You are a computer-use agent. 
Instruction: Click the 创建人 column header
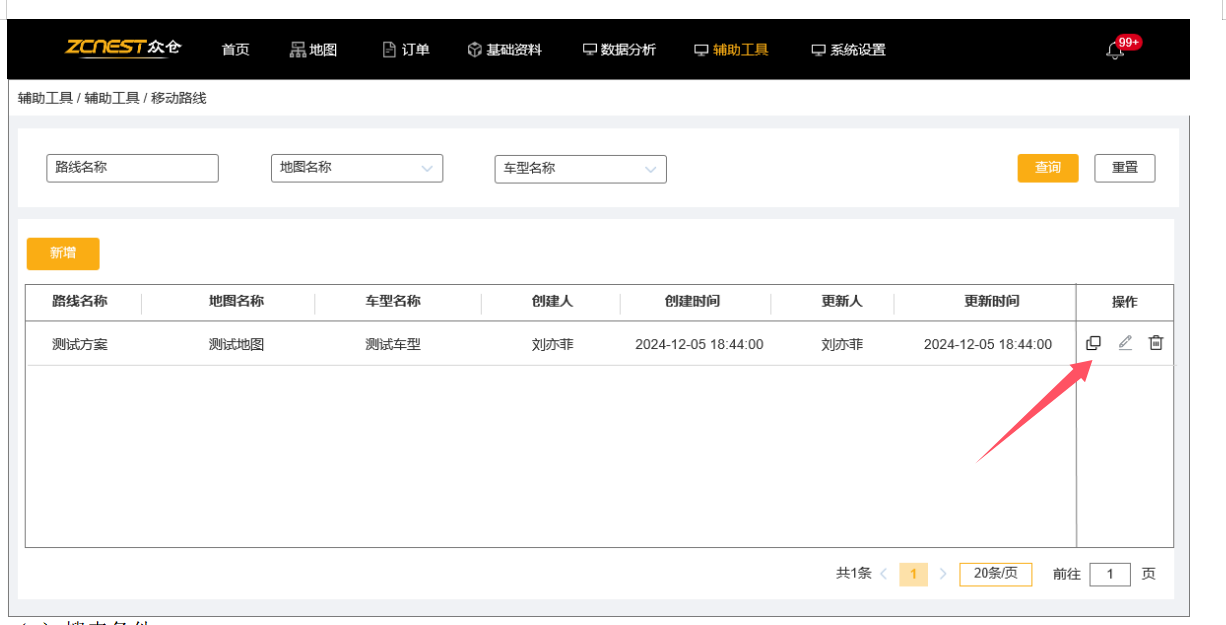point(553,301)
